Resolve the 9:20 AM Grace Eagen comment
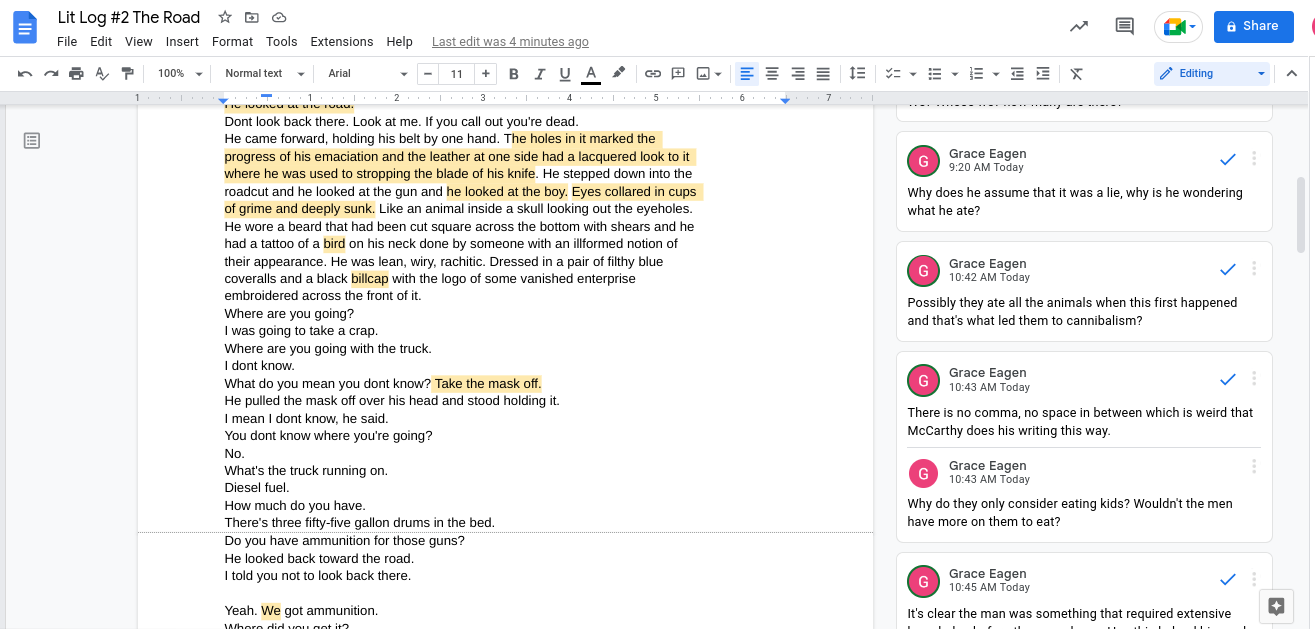 click(1228, 160)
